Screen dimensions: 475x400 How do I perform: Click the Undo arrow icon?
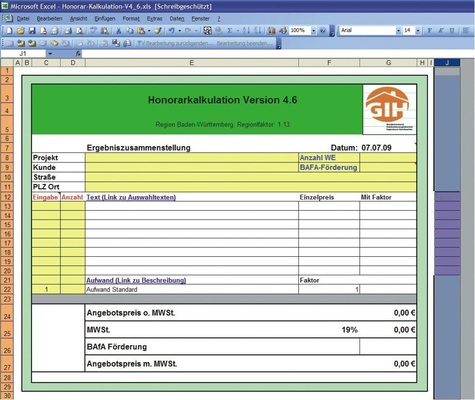172,31
